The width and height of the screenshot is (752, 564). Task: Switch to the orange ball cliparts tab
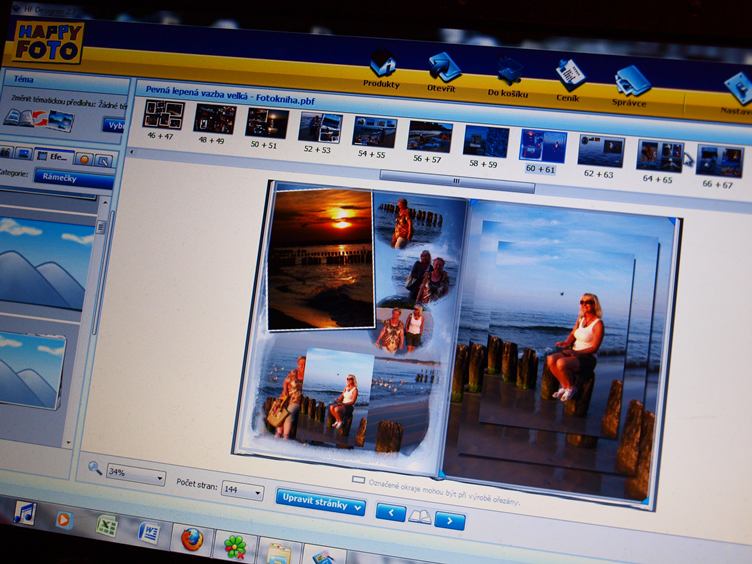click(x=84, y=159)
